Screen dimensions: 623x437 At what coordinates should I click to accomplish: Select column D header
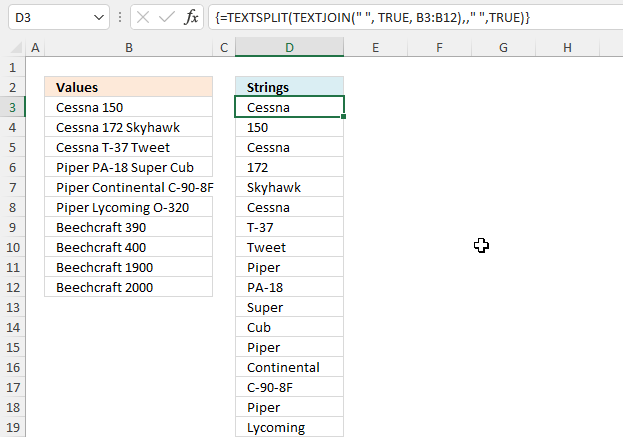(289, 48)
